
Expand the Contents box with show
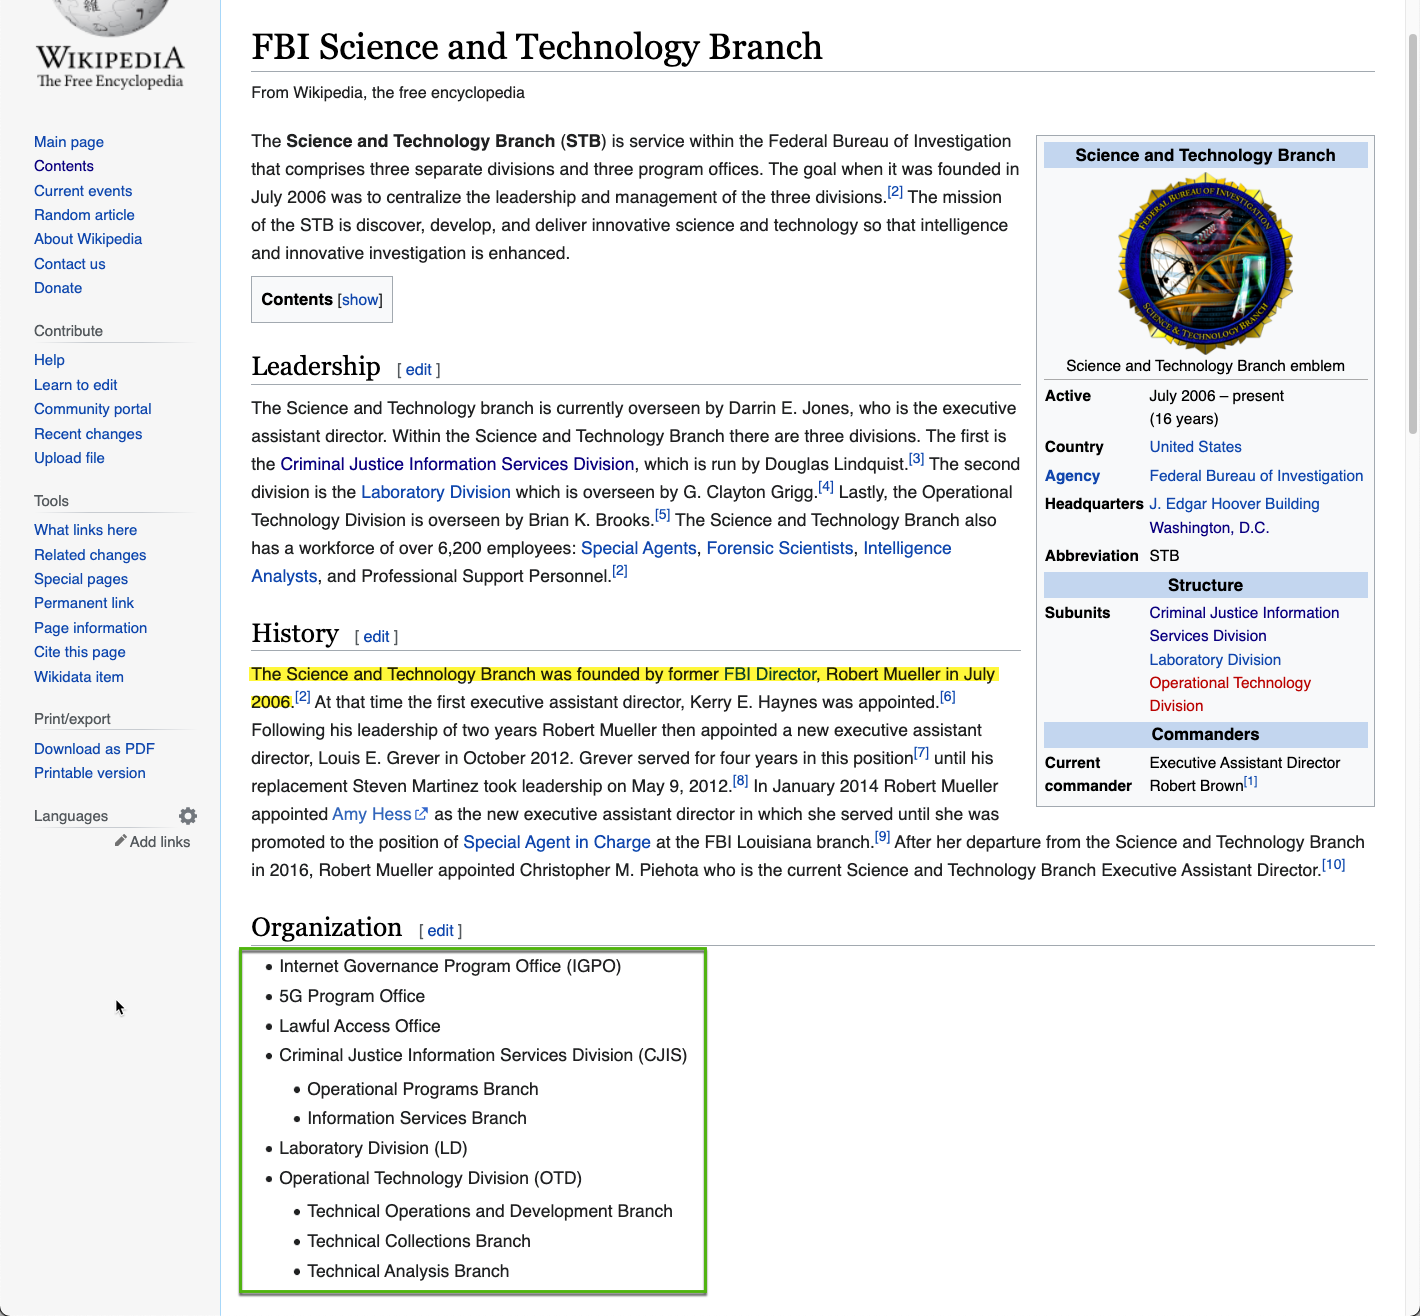[360, 300]
